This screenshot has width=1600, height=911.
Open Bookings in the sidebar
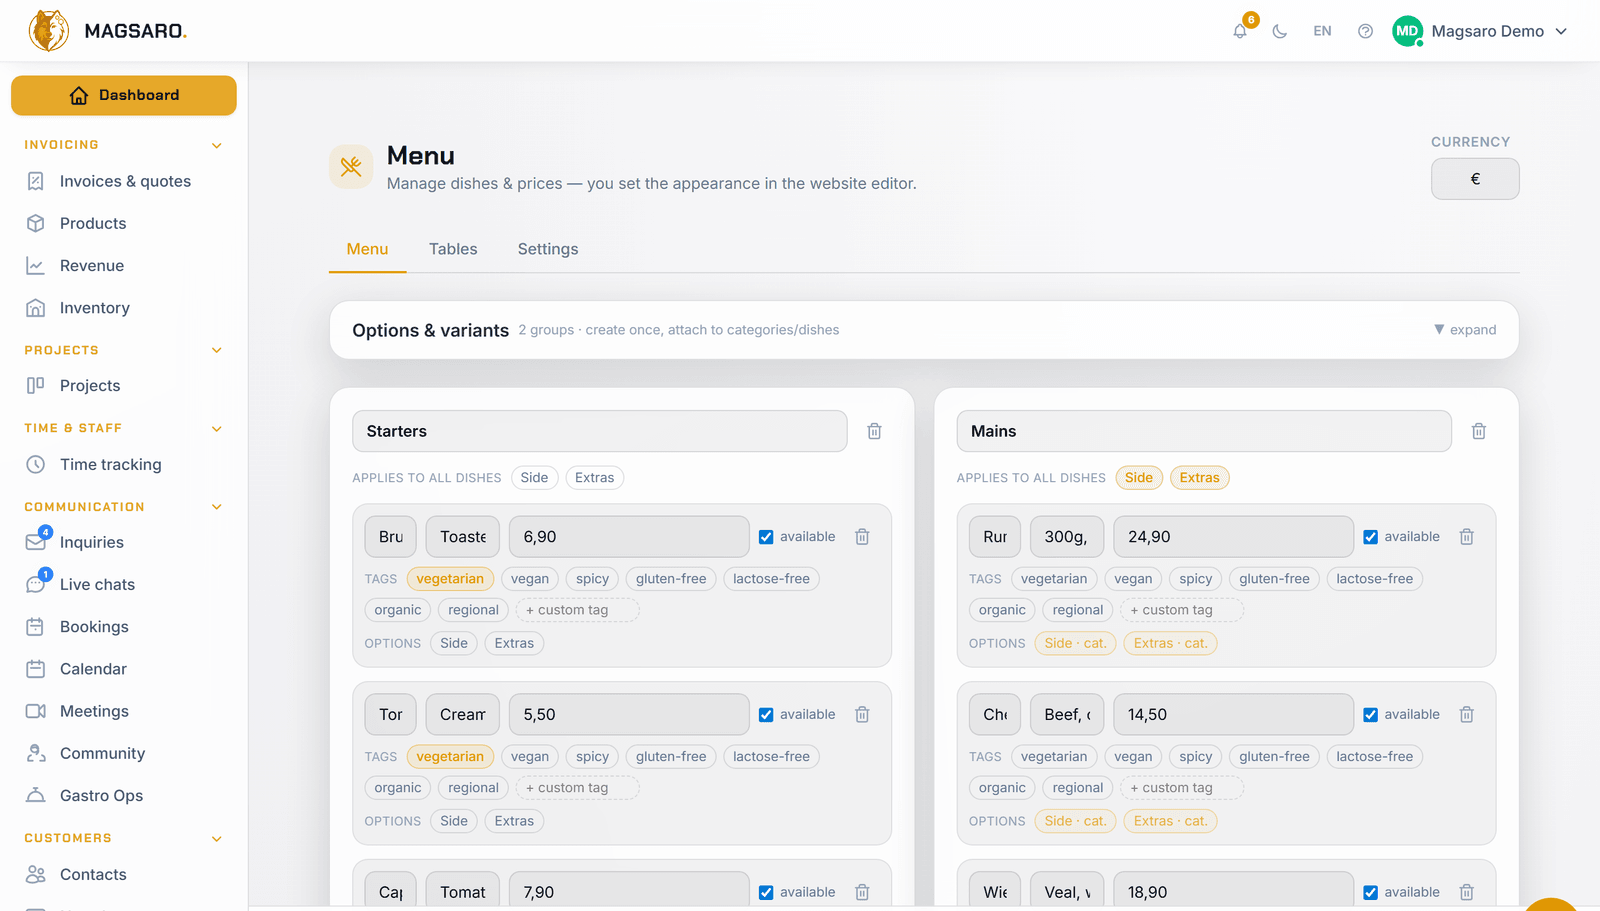coord(124,627)
